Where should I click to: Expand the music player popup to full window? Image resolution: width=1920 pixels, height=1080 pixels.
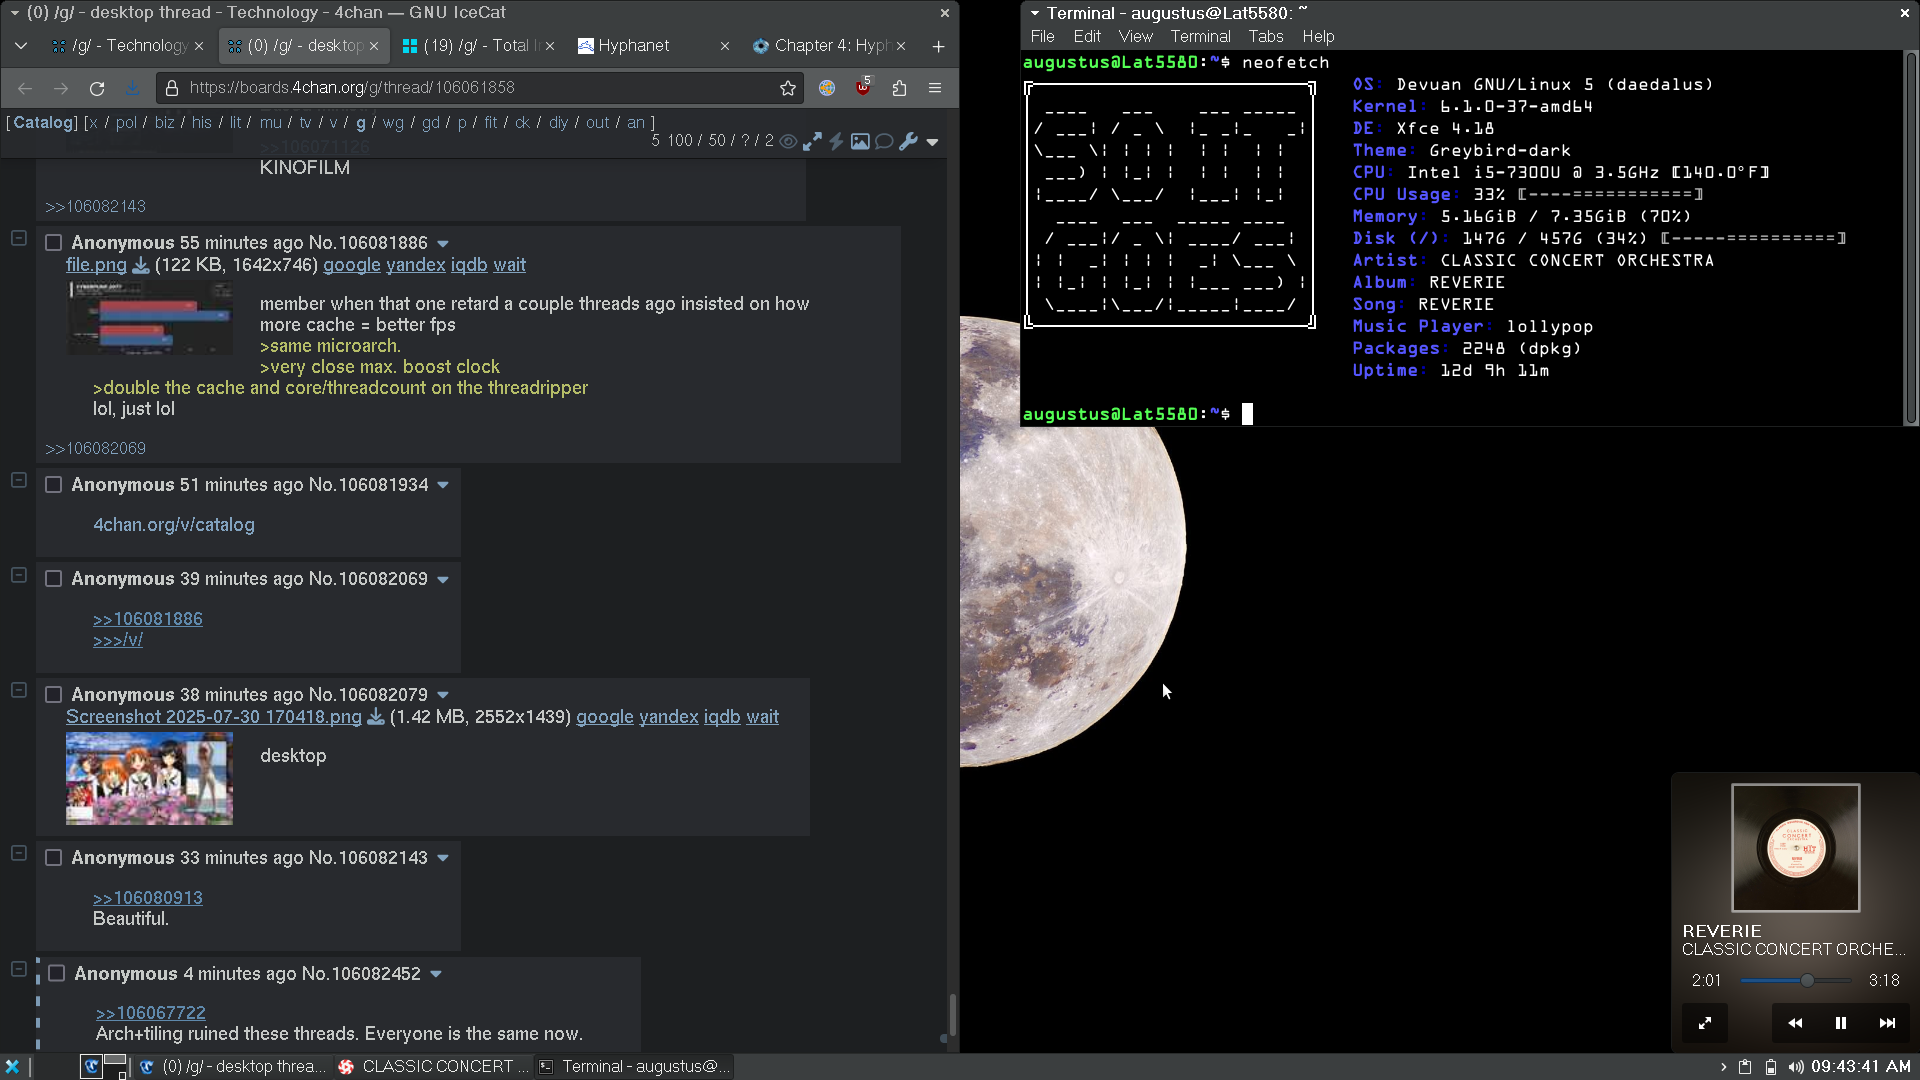coord(1705,1023)
